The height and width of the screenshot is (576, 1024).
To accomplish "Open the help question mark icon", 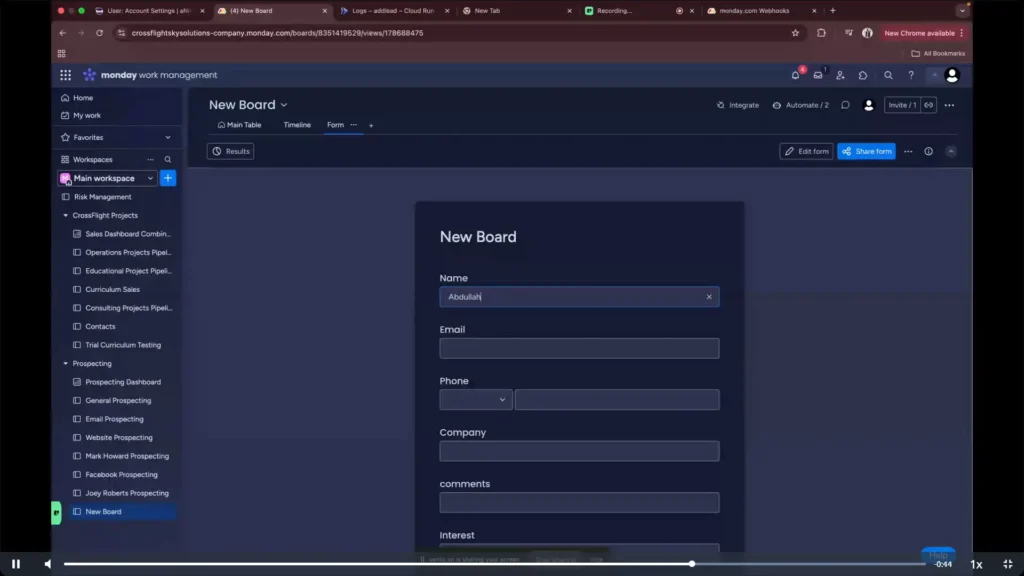I will (x=911, y=75).
